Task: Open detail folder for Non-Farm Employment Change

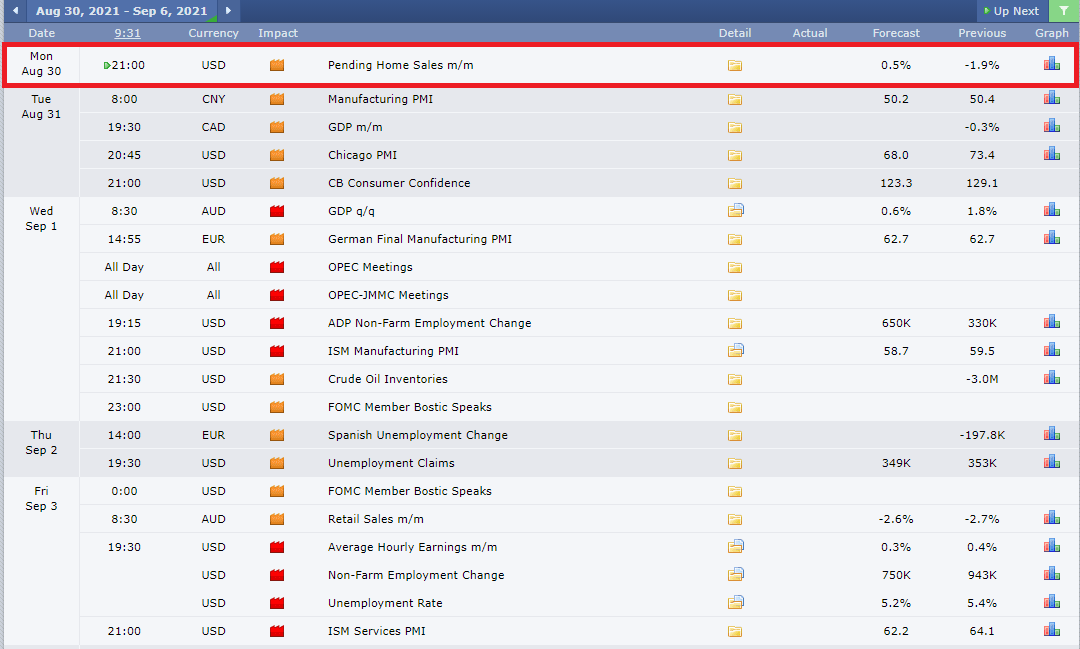Action: [736, 574]
